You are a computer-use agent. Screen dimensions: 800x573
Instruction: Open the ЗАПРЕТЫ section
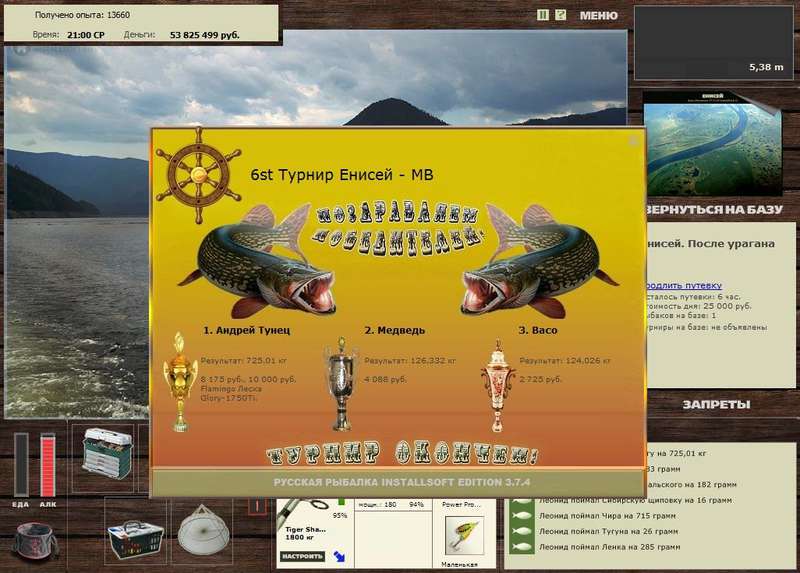coord(716,405)
